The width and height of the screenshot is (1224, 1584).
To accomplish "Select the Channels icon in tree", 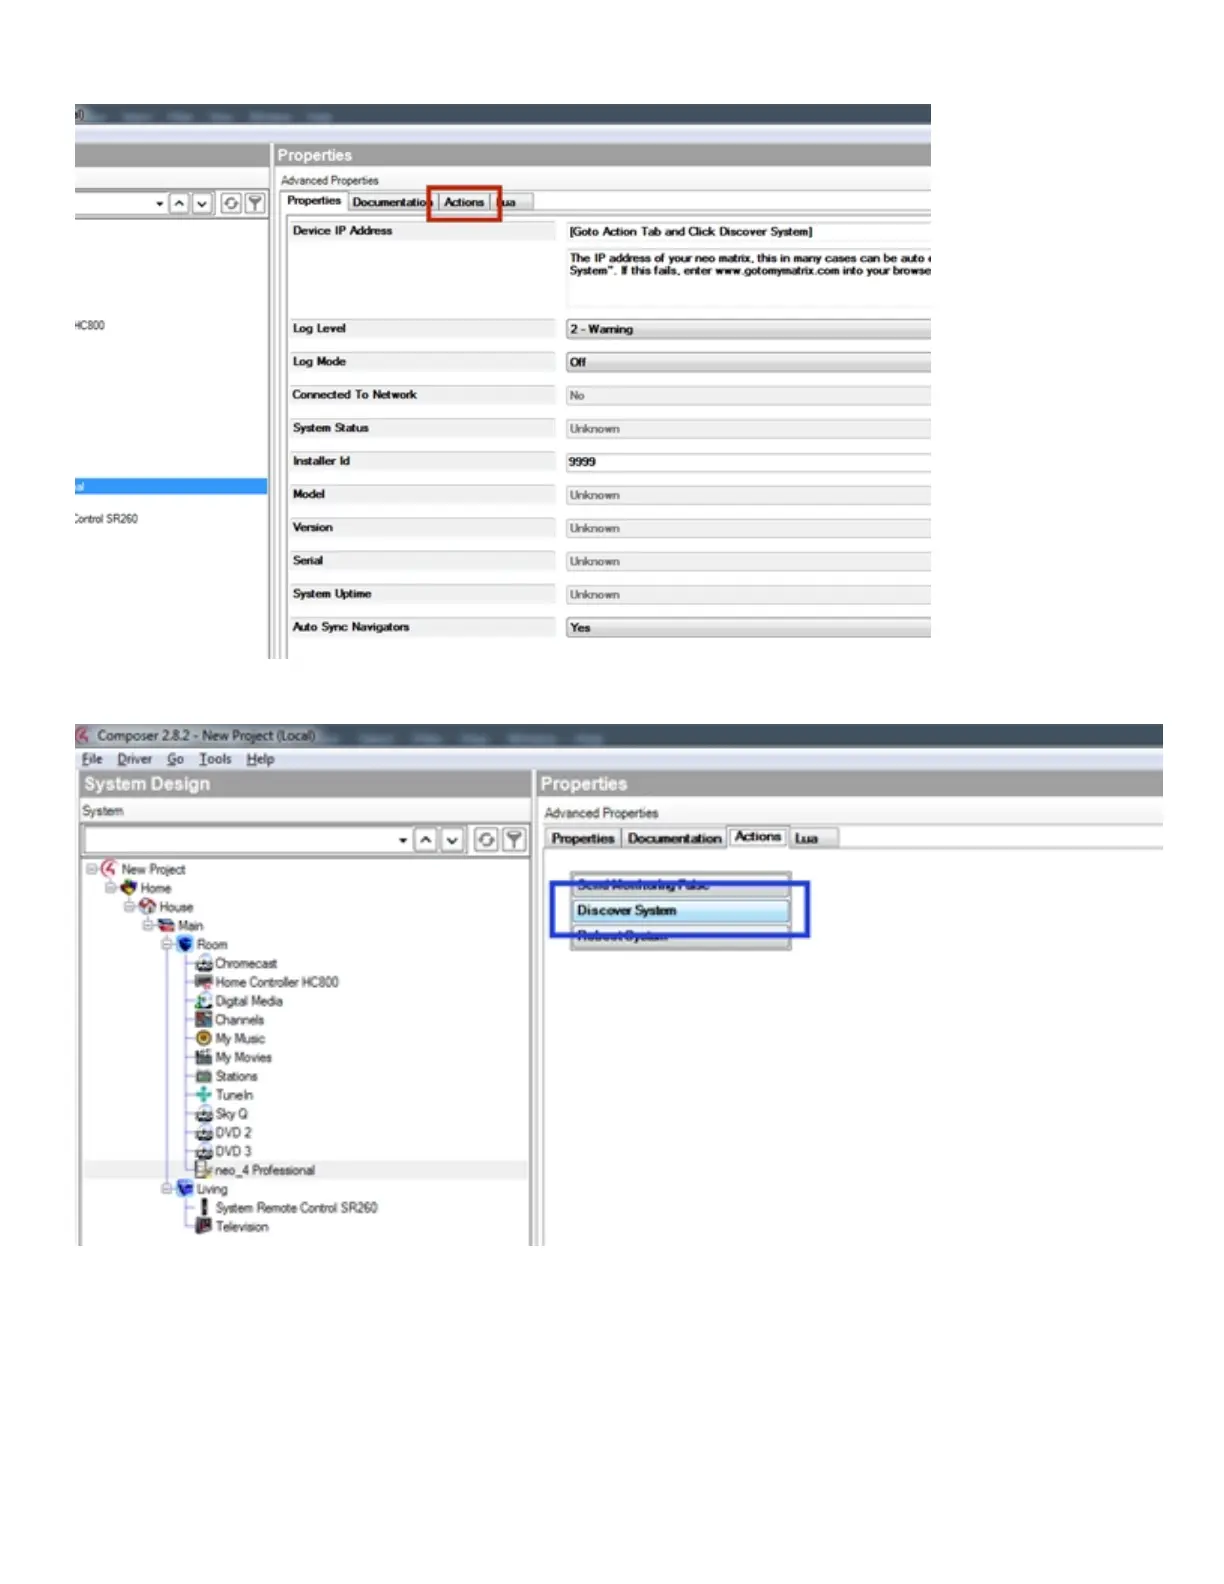I will (x=204, y=1020).
